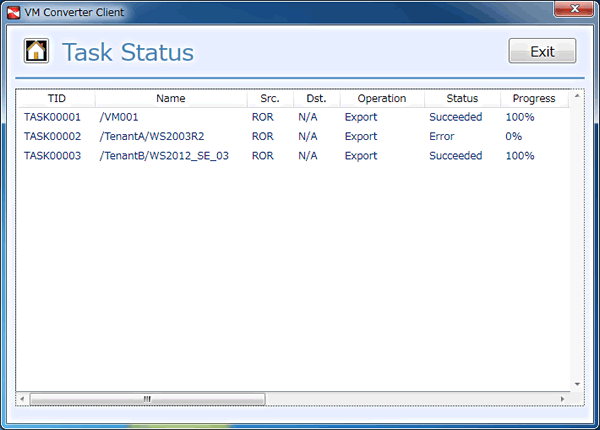Click the /TenantB/WS2012_SE_03 name entry
This screenshot has height=430, width=600.
(164, 156)
